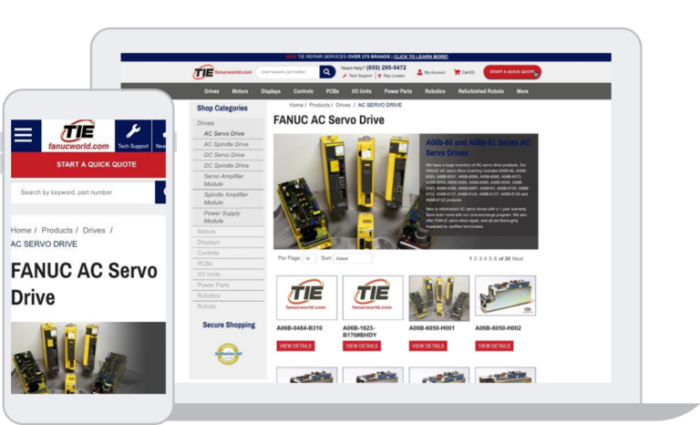This screenshot has width=700, height=425.
Task: Click the Drives breadcrumb on laptop page
Action: [343, 105]
